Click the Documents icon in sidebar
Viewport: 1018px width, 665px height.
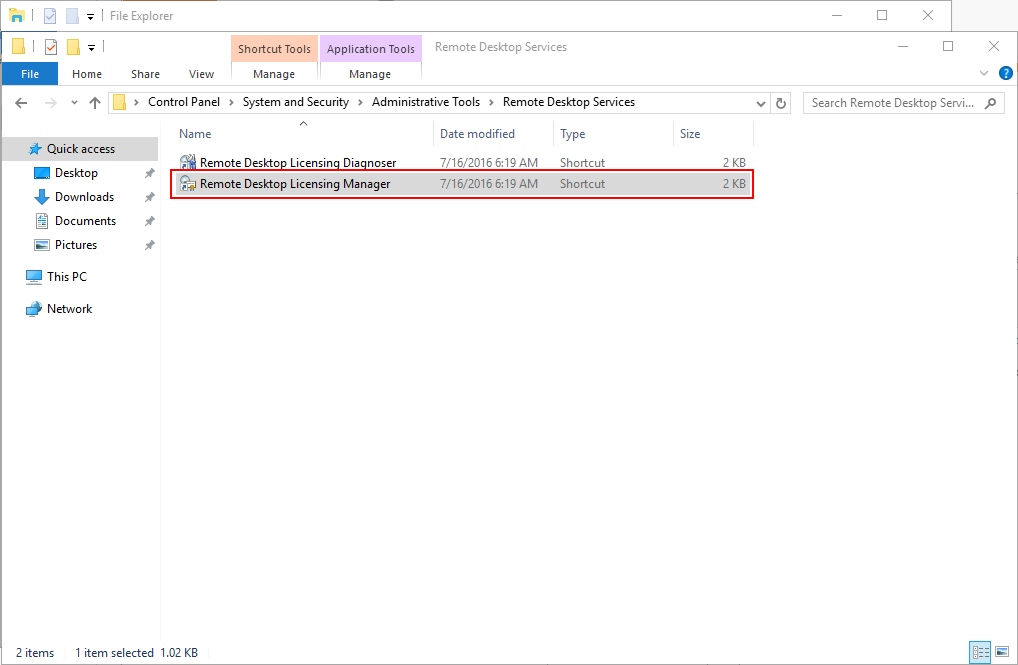[42, 221]
